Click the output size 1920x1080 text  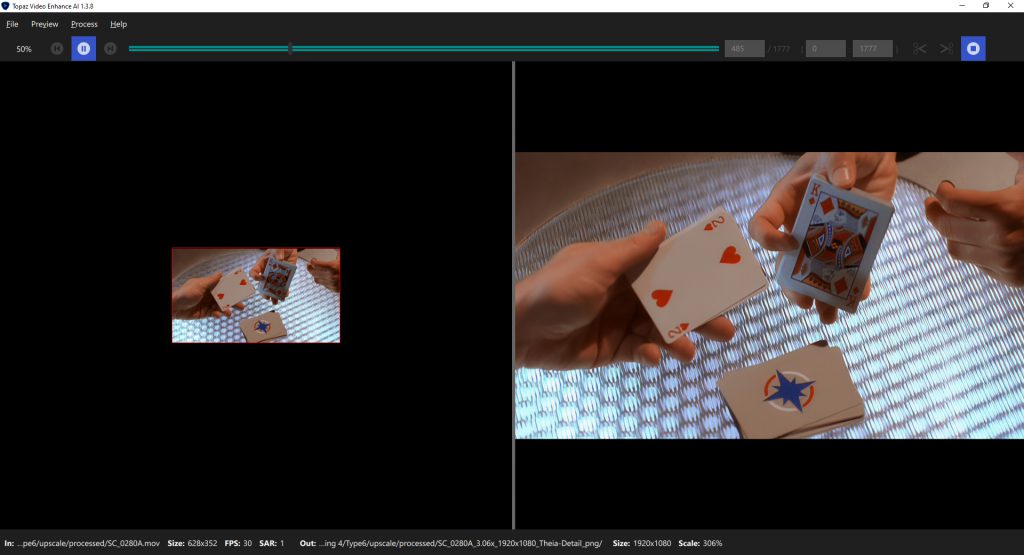(x=641, y=543)
